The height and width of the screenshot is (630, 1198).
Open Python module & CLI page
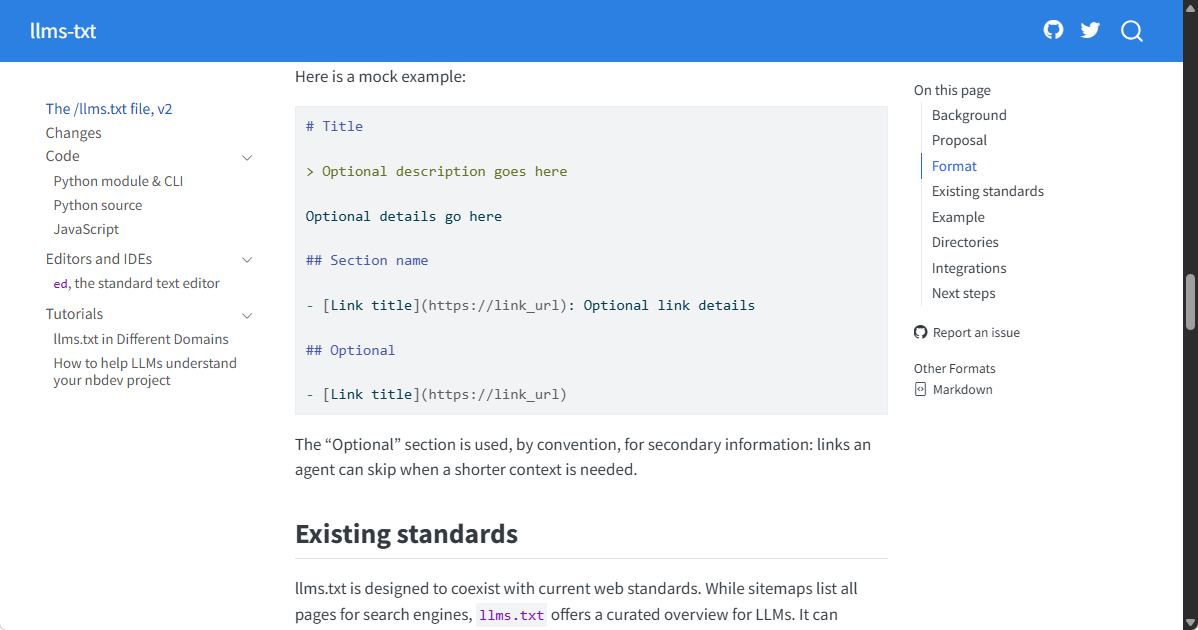(118, 181)
